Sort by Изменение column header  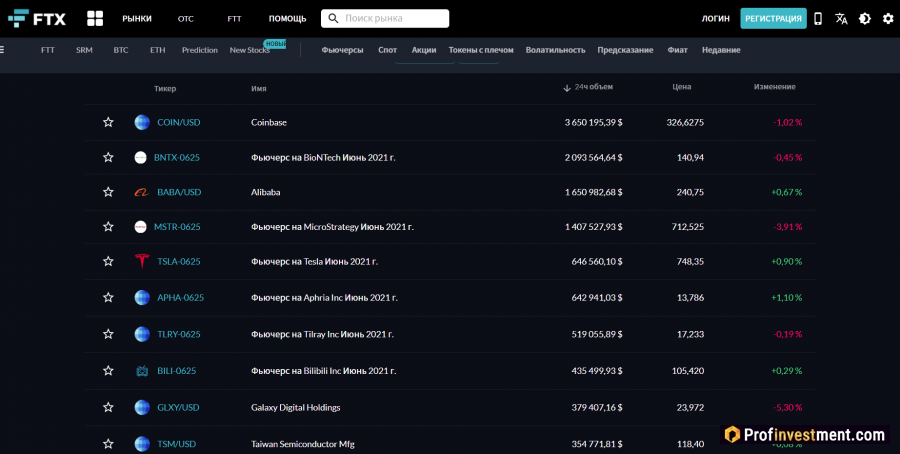pyautogui.click(x=774, y=87)
